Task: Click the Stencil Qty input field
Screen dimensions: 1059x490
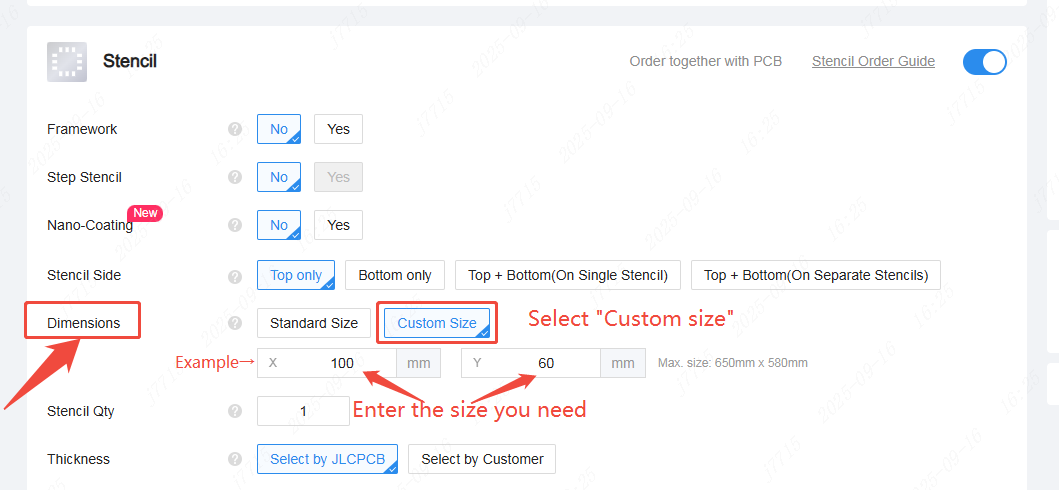Action: tap(302, 411)
